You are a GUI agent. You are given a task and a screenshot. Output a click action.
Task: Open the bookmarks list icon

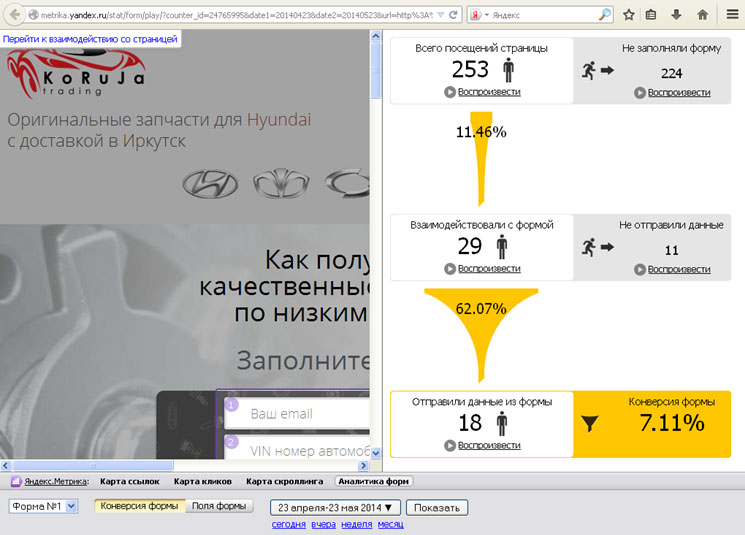tap(652, 15)
